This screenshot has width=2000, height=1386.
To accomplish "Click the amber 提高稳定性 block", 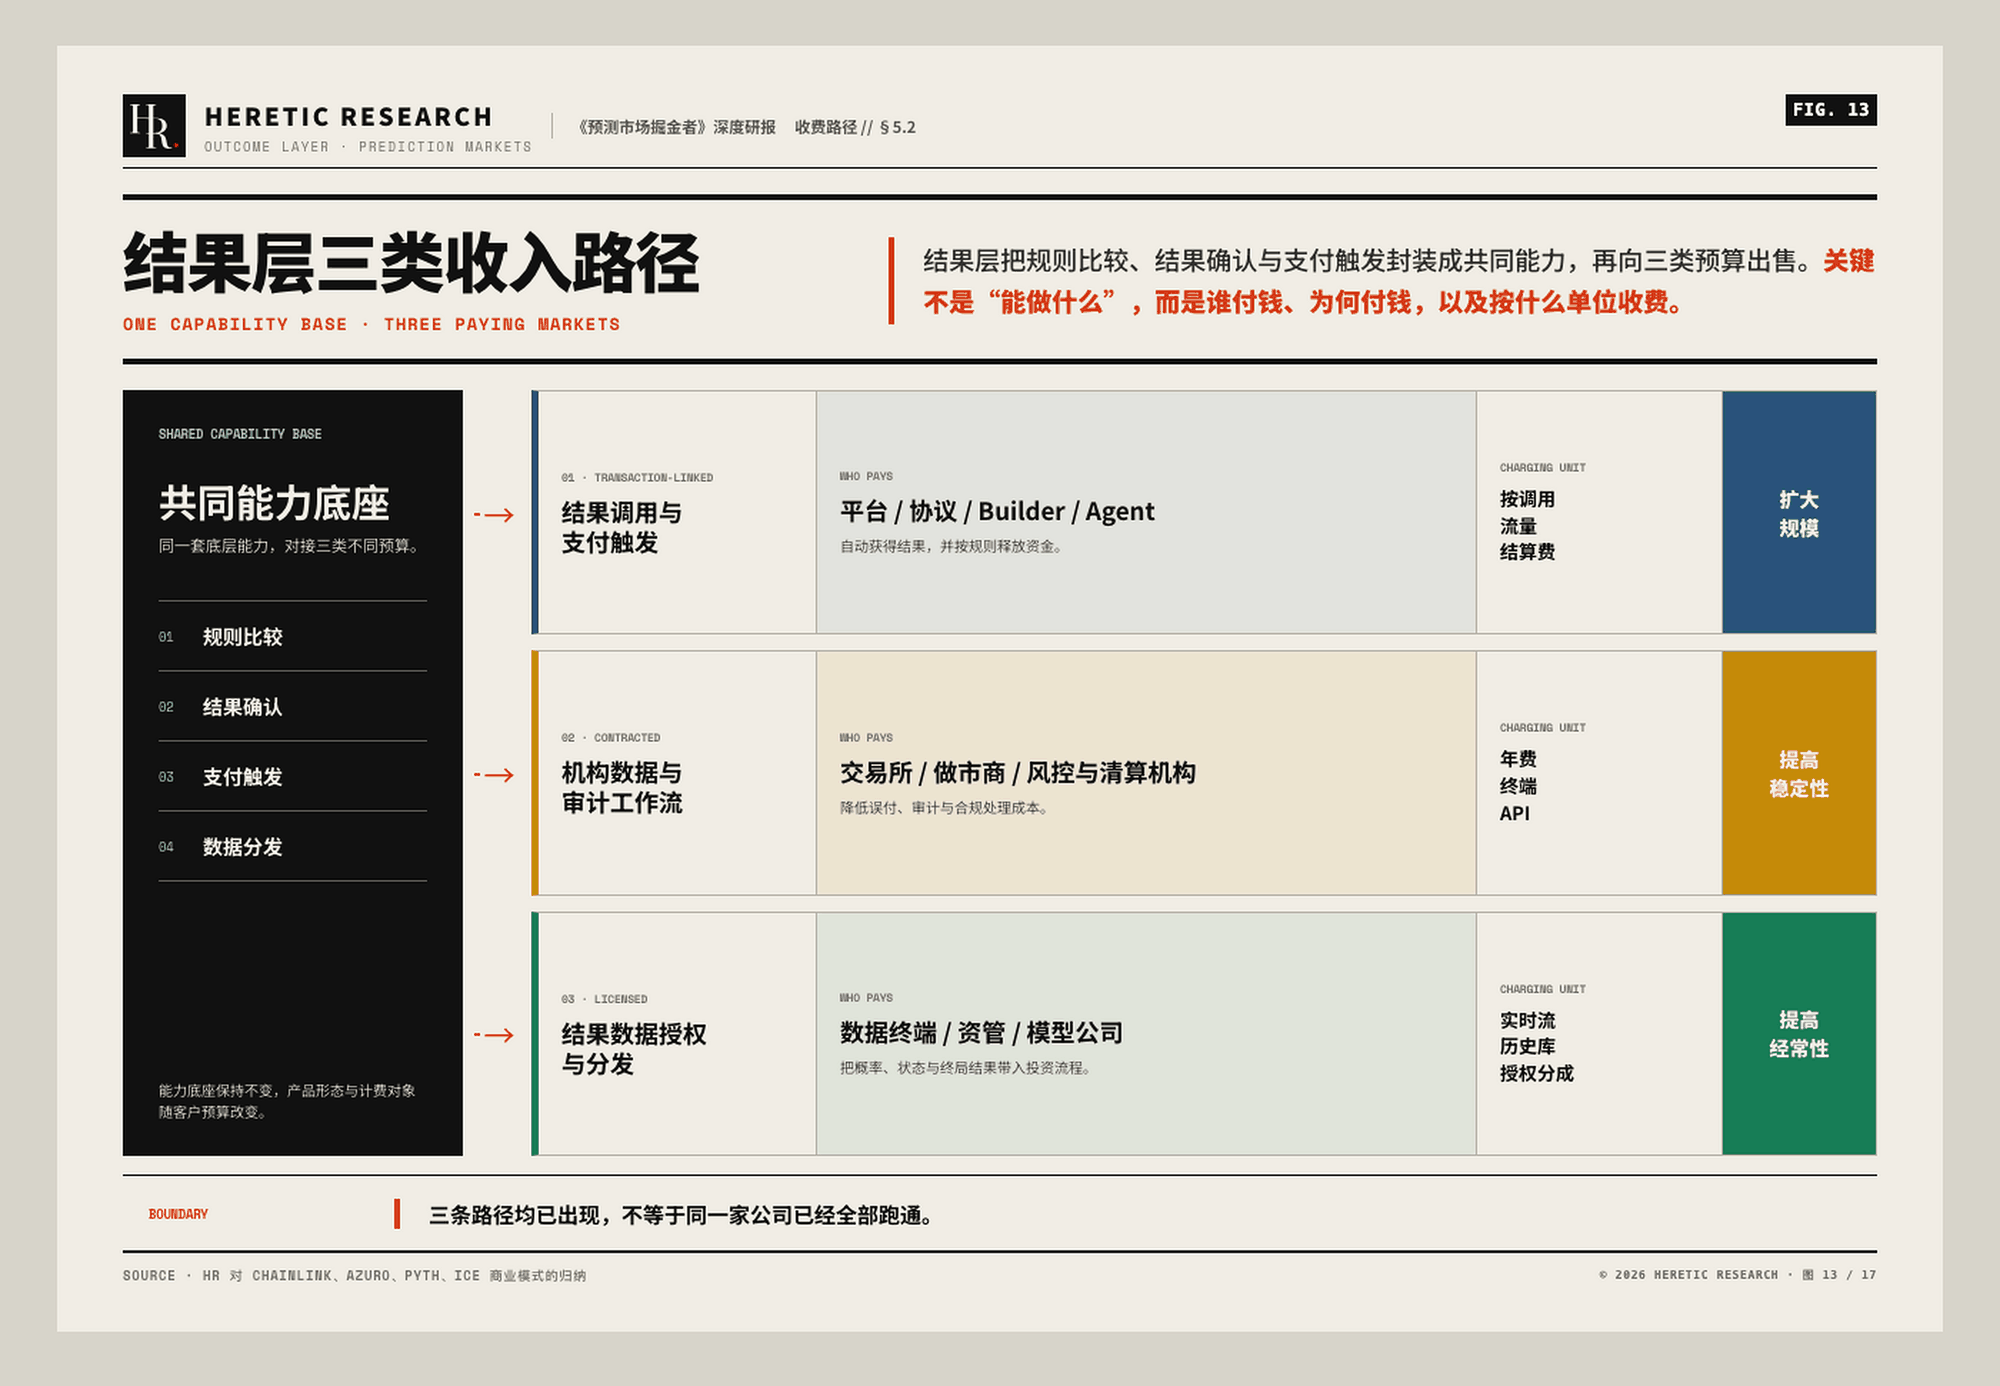I will coord(1799,773).
